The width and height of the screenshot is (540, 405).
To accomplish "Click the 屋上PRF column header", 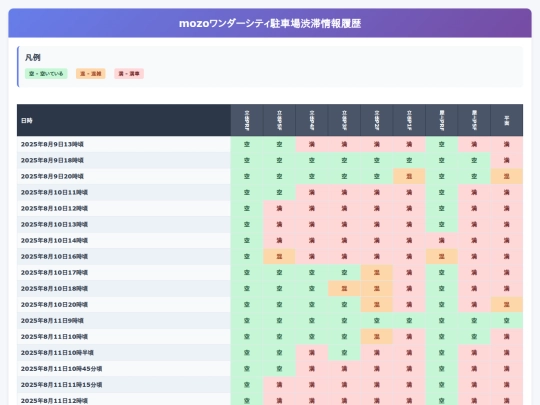I will (442, 120).
